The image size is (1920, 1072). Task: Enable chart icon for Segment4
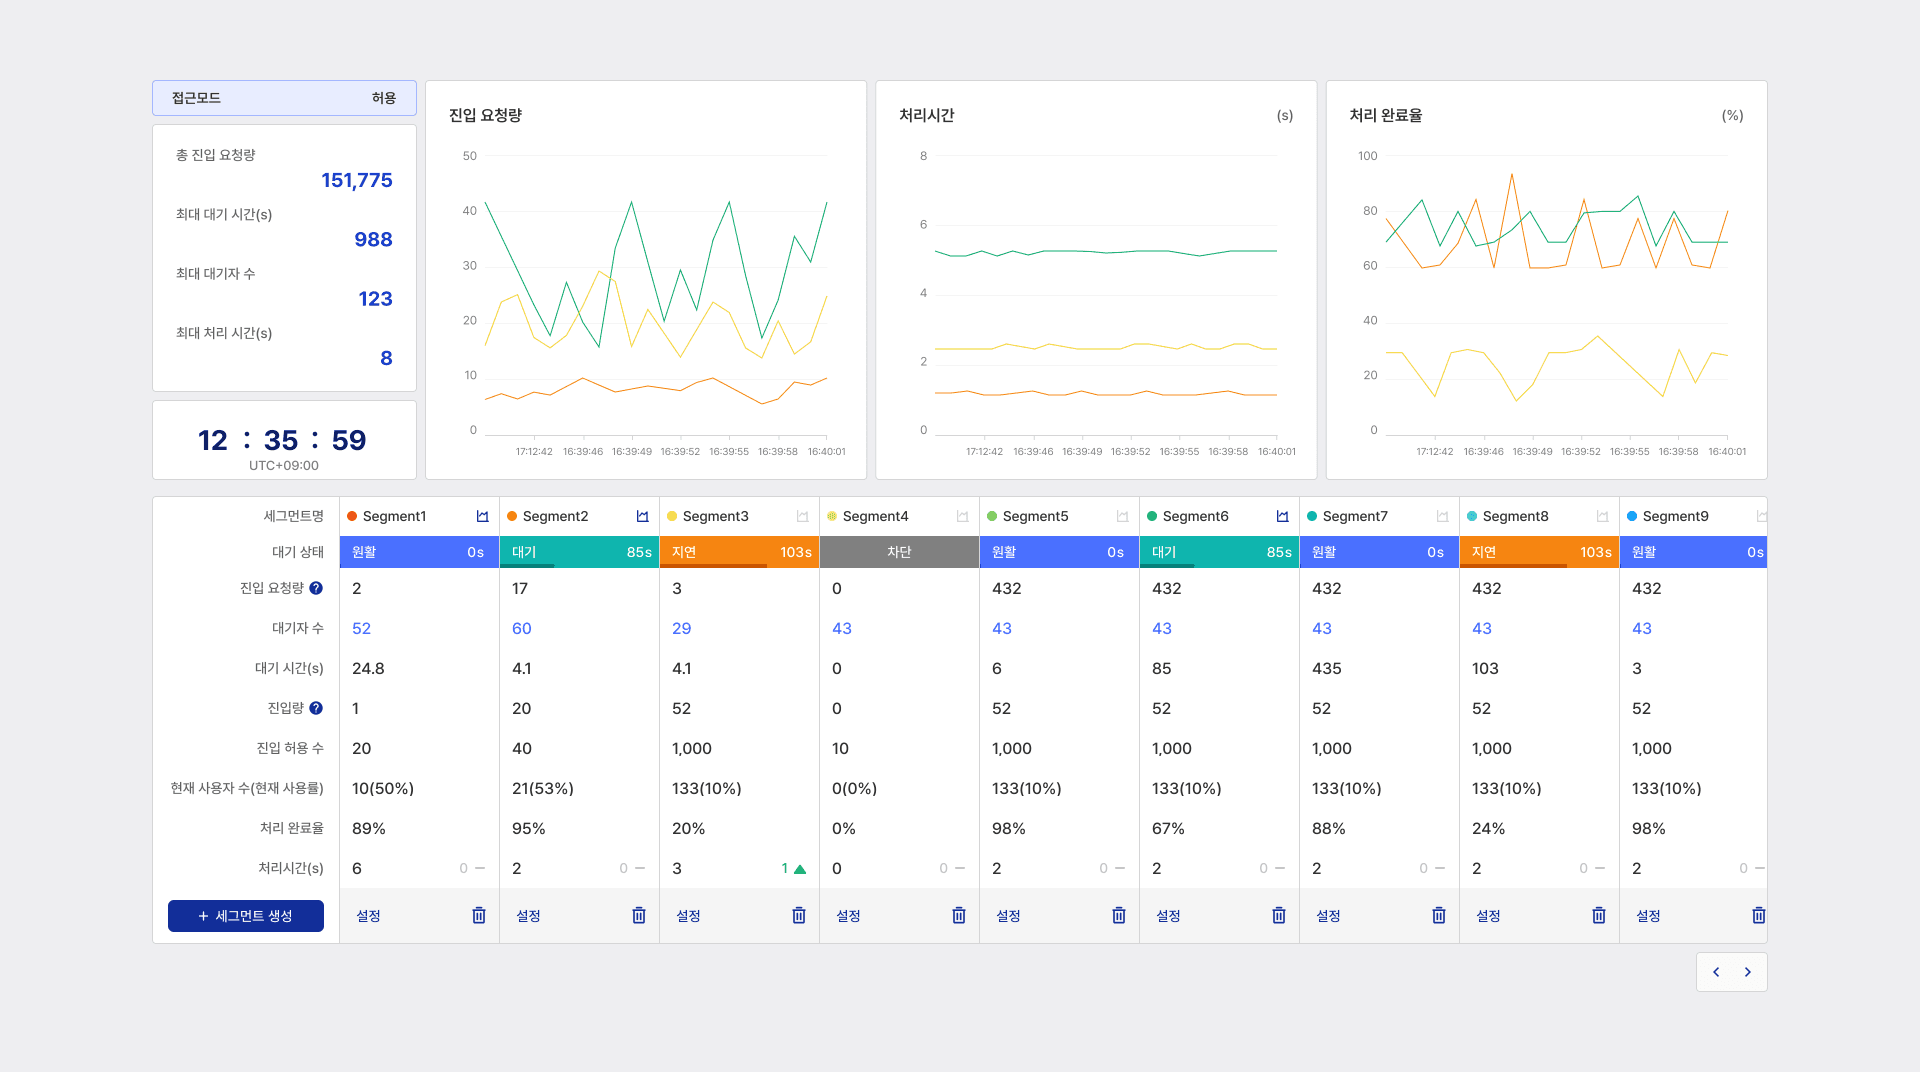point(962,517)
